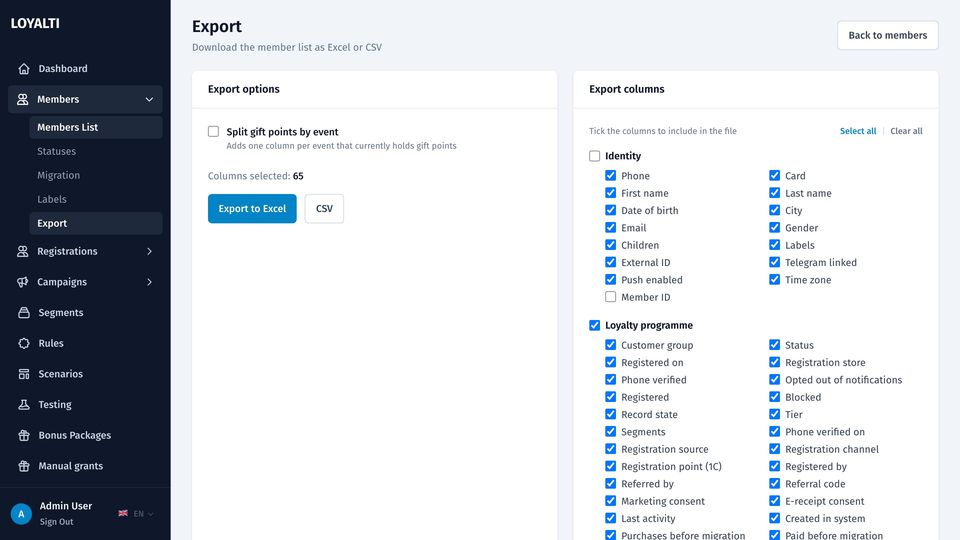This screenshot has width=960, height=540.
Task: Select the Export submenu item
Action: [x=96, y=223]
